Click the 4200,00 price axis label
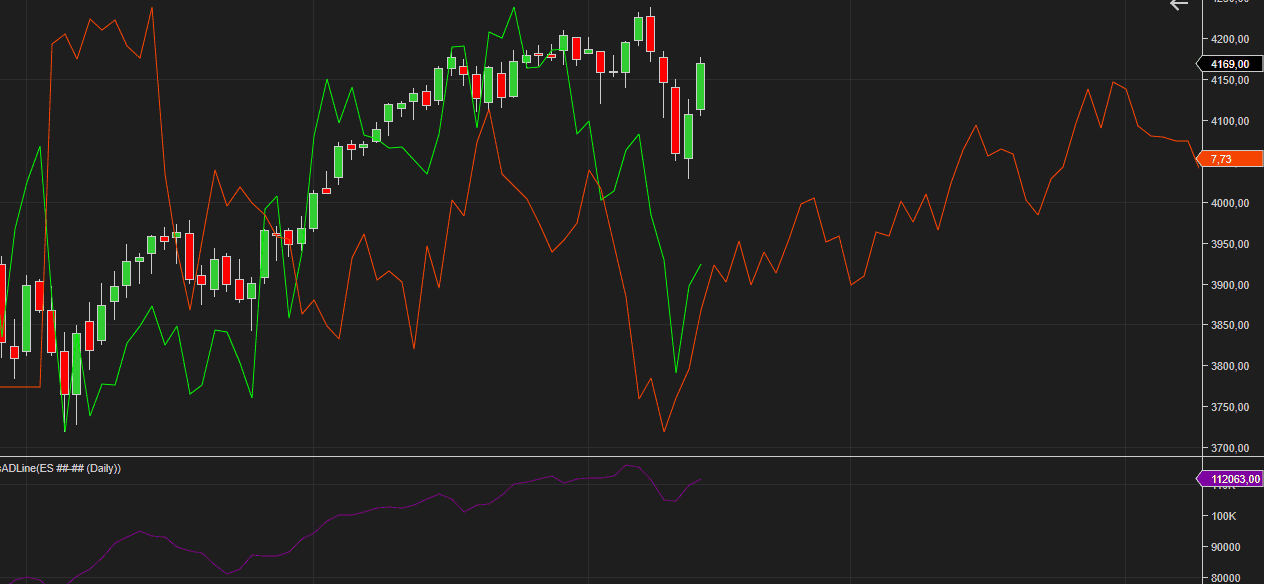Viewport: 1264px width, 584px height. (1230, 39)
